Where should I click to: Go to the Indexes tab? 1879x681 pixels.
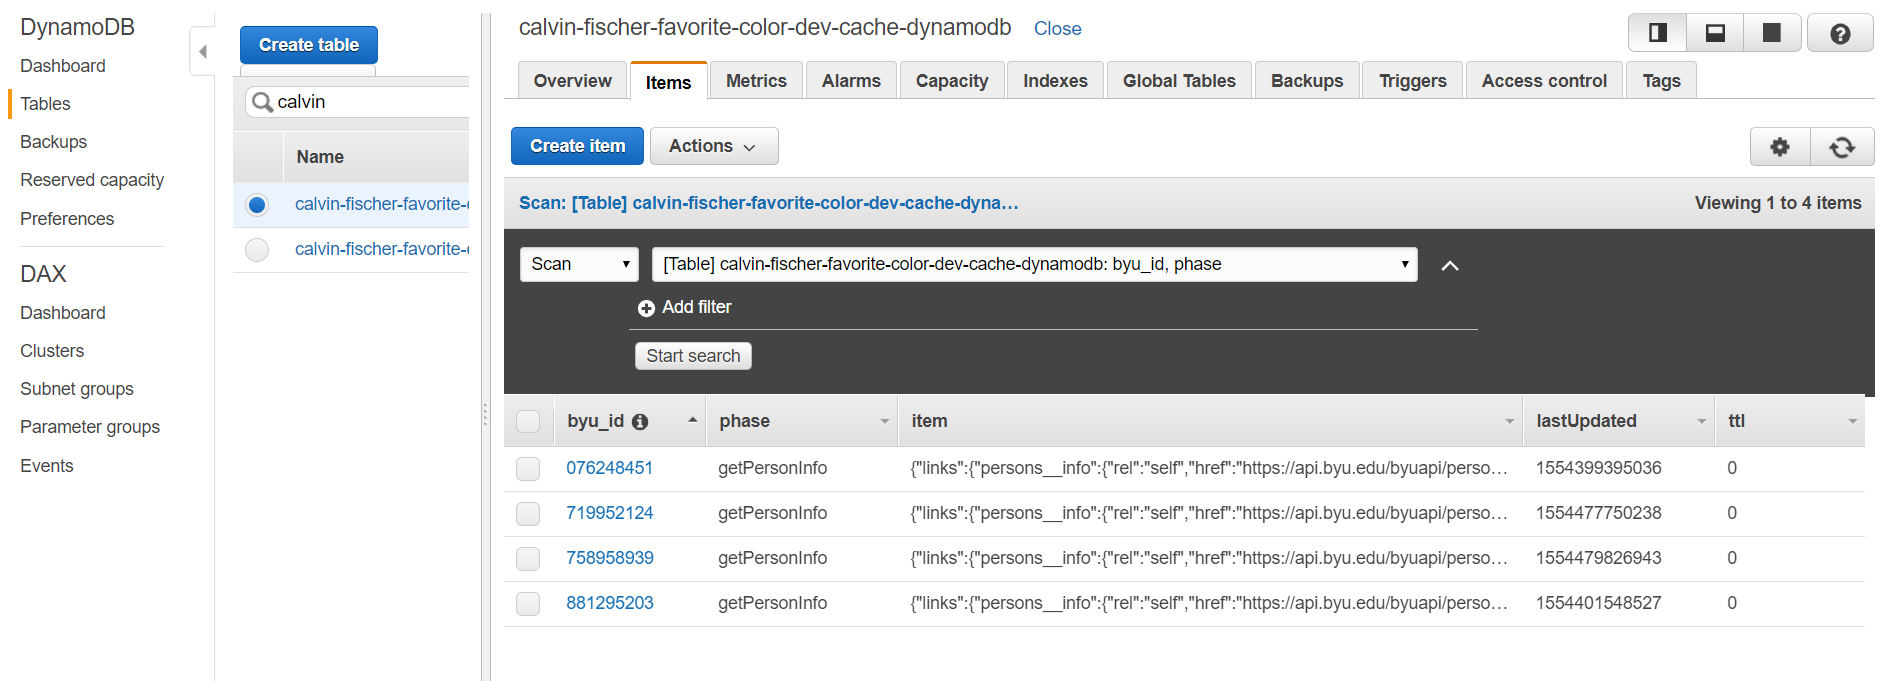(x=1055, y=81)
